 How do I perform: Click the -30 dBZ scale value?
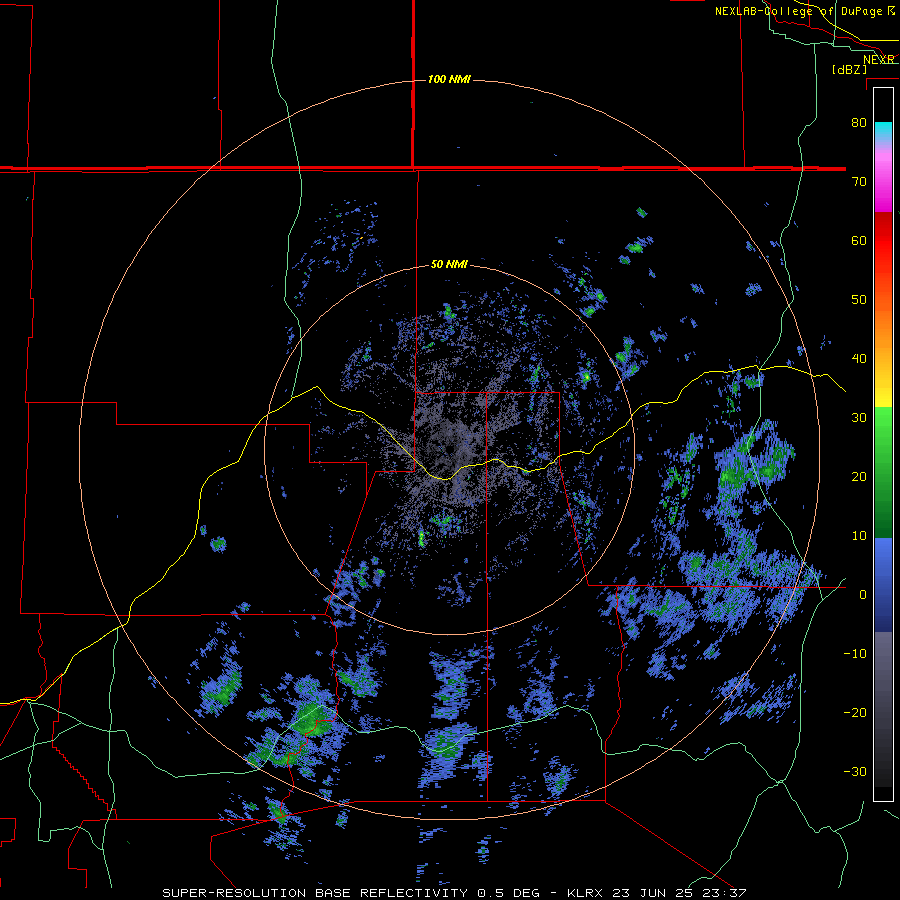855,771
